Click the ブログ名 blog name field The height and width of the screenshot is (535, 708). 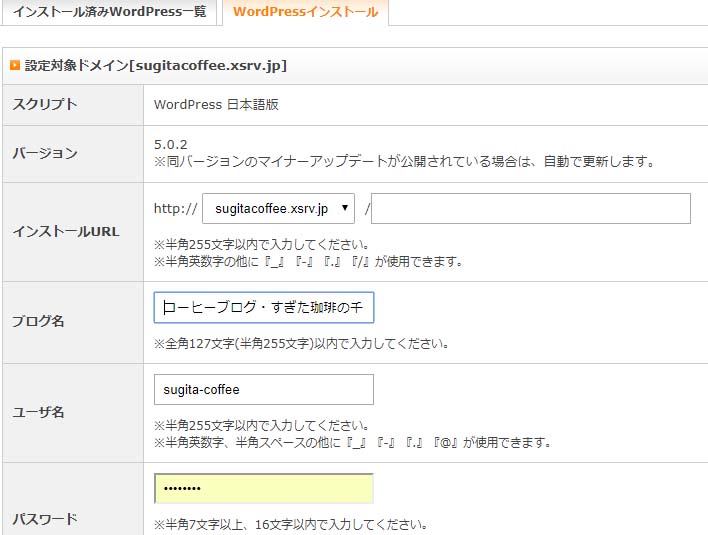264,307
